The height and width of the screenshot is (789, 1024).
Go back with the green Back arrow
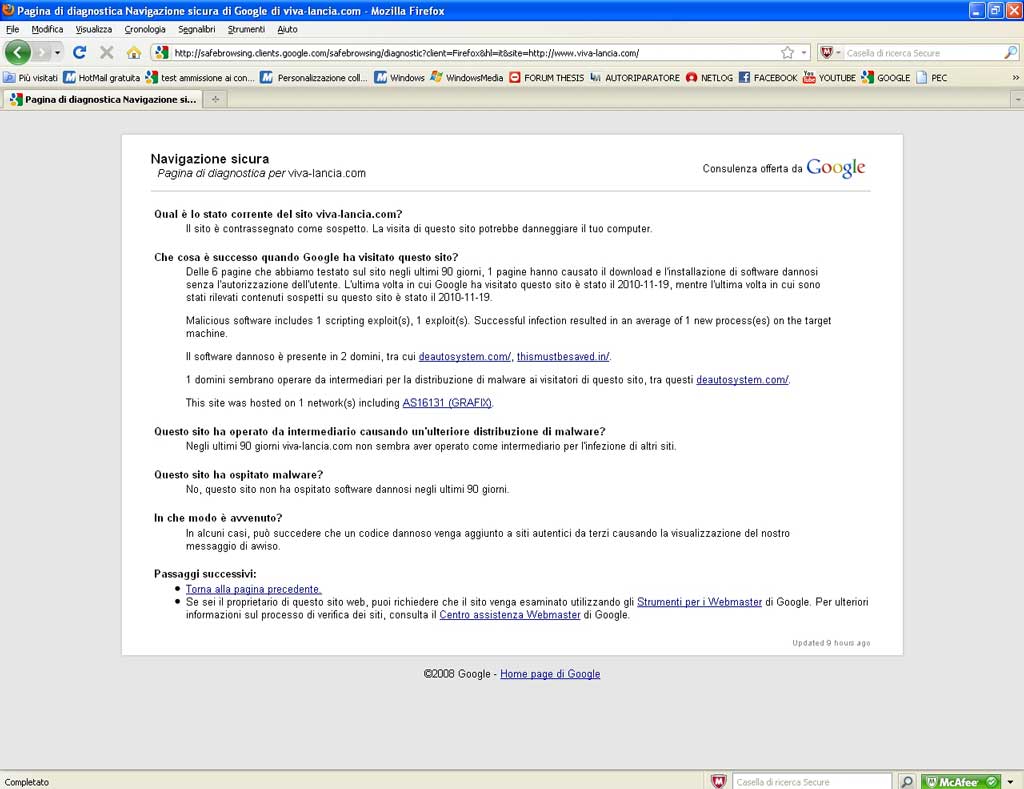click(x=18, y=52)
